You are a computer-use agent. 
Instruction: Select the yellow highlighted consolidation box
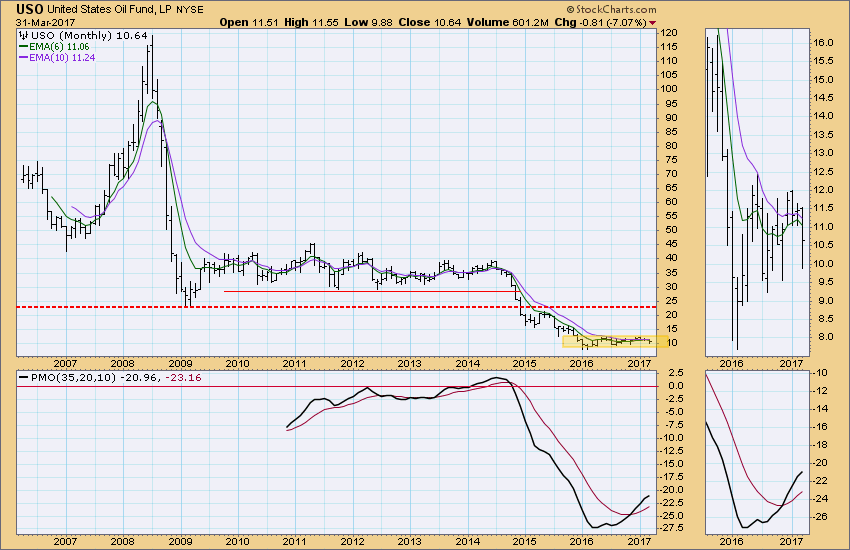(x=609, y=341)
